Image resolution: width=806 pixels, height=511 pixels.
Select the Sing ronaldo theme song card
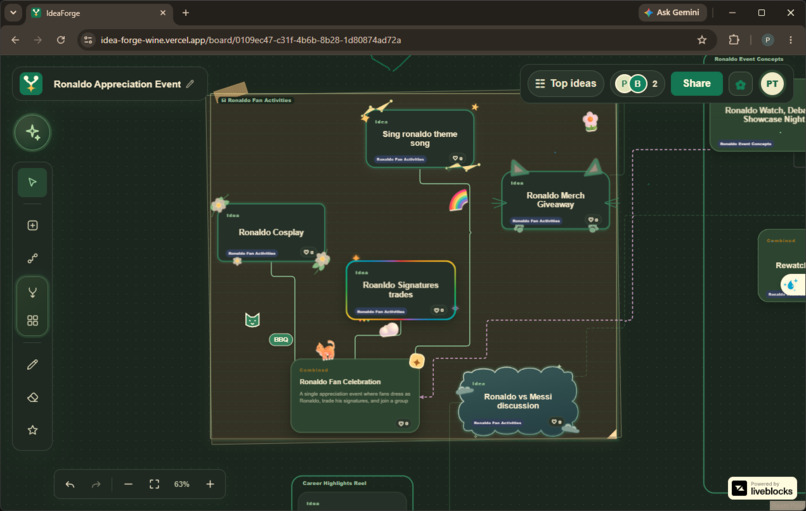click(419, 138)
